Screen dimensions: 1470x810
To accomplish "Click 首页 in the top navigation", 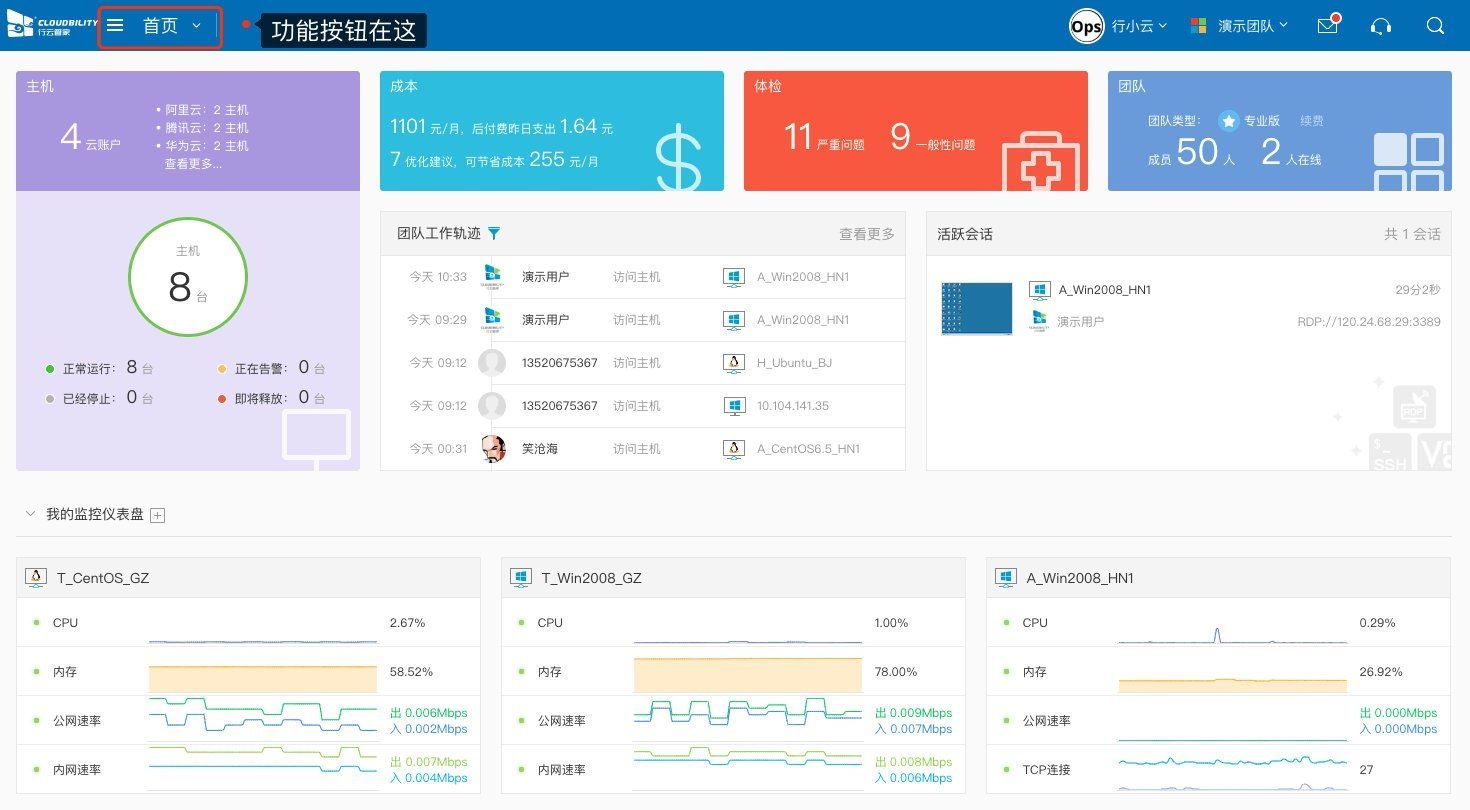I will click(160, 26).
